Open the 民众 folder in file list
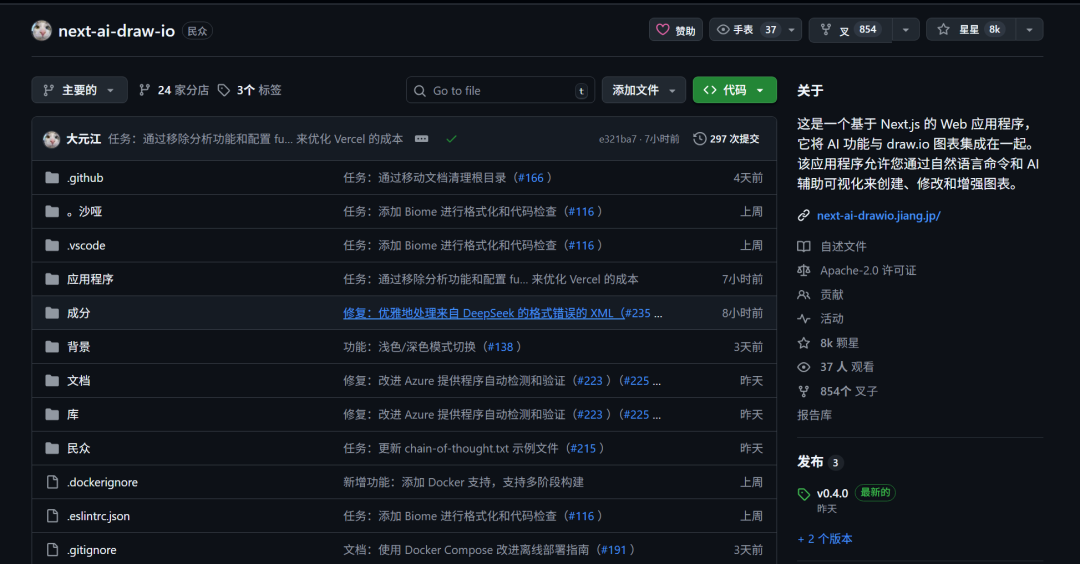This screenshot has height=564, width=1080. (79, 448)
